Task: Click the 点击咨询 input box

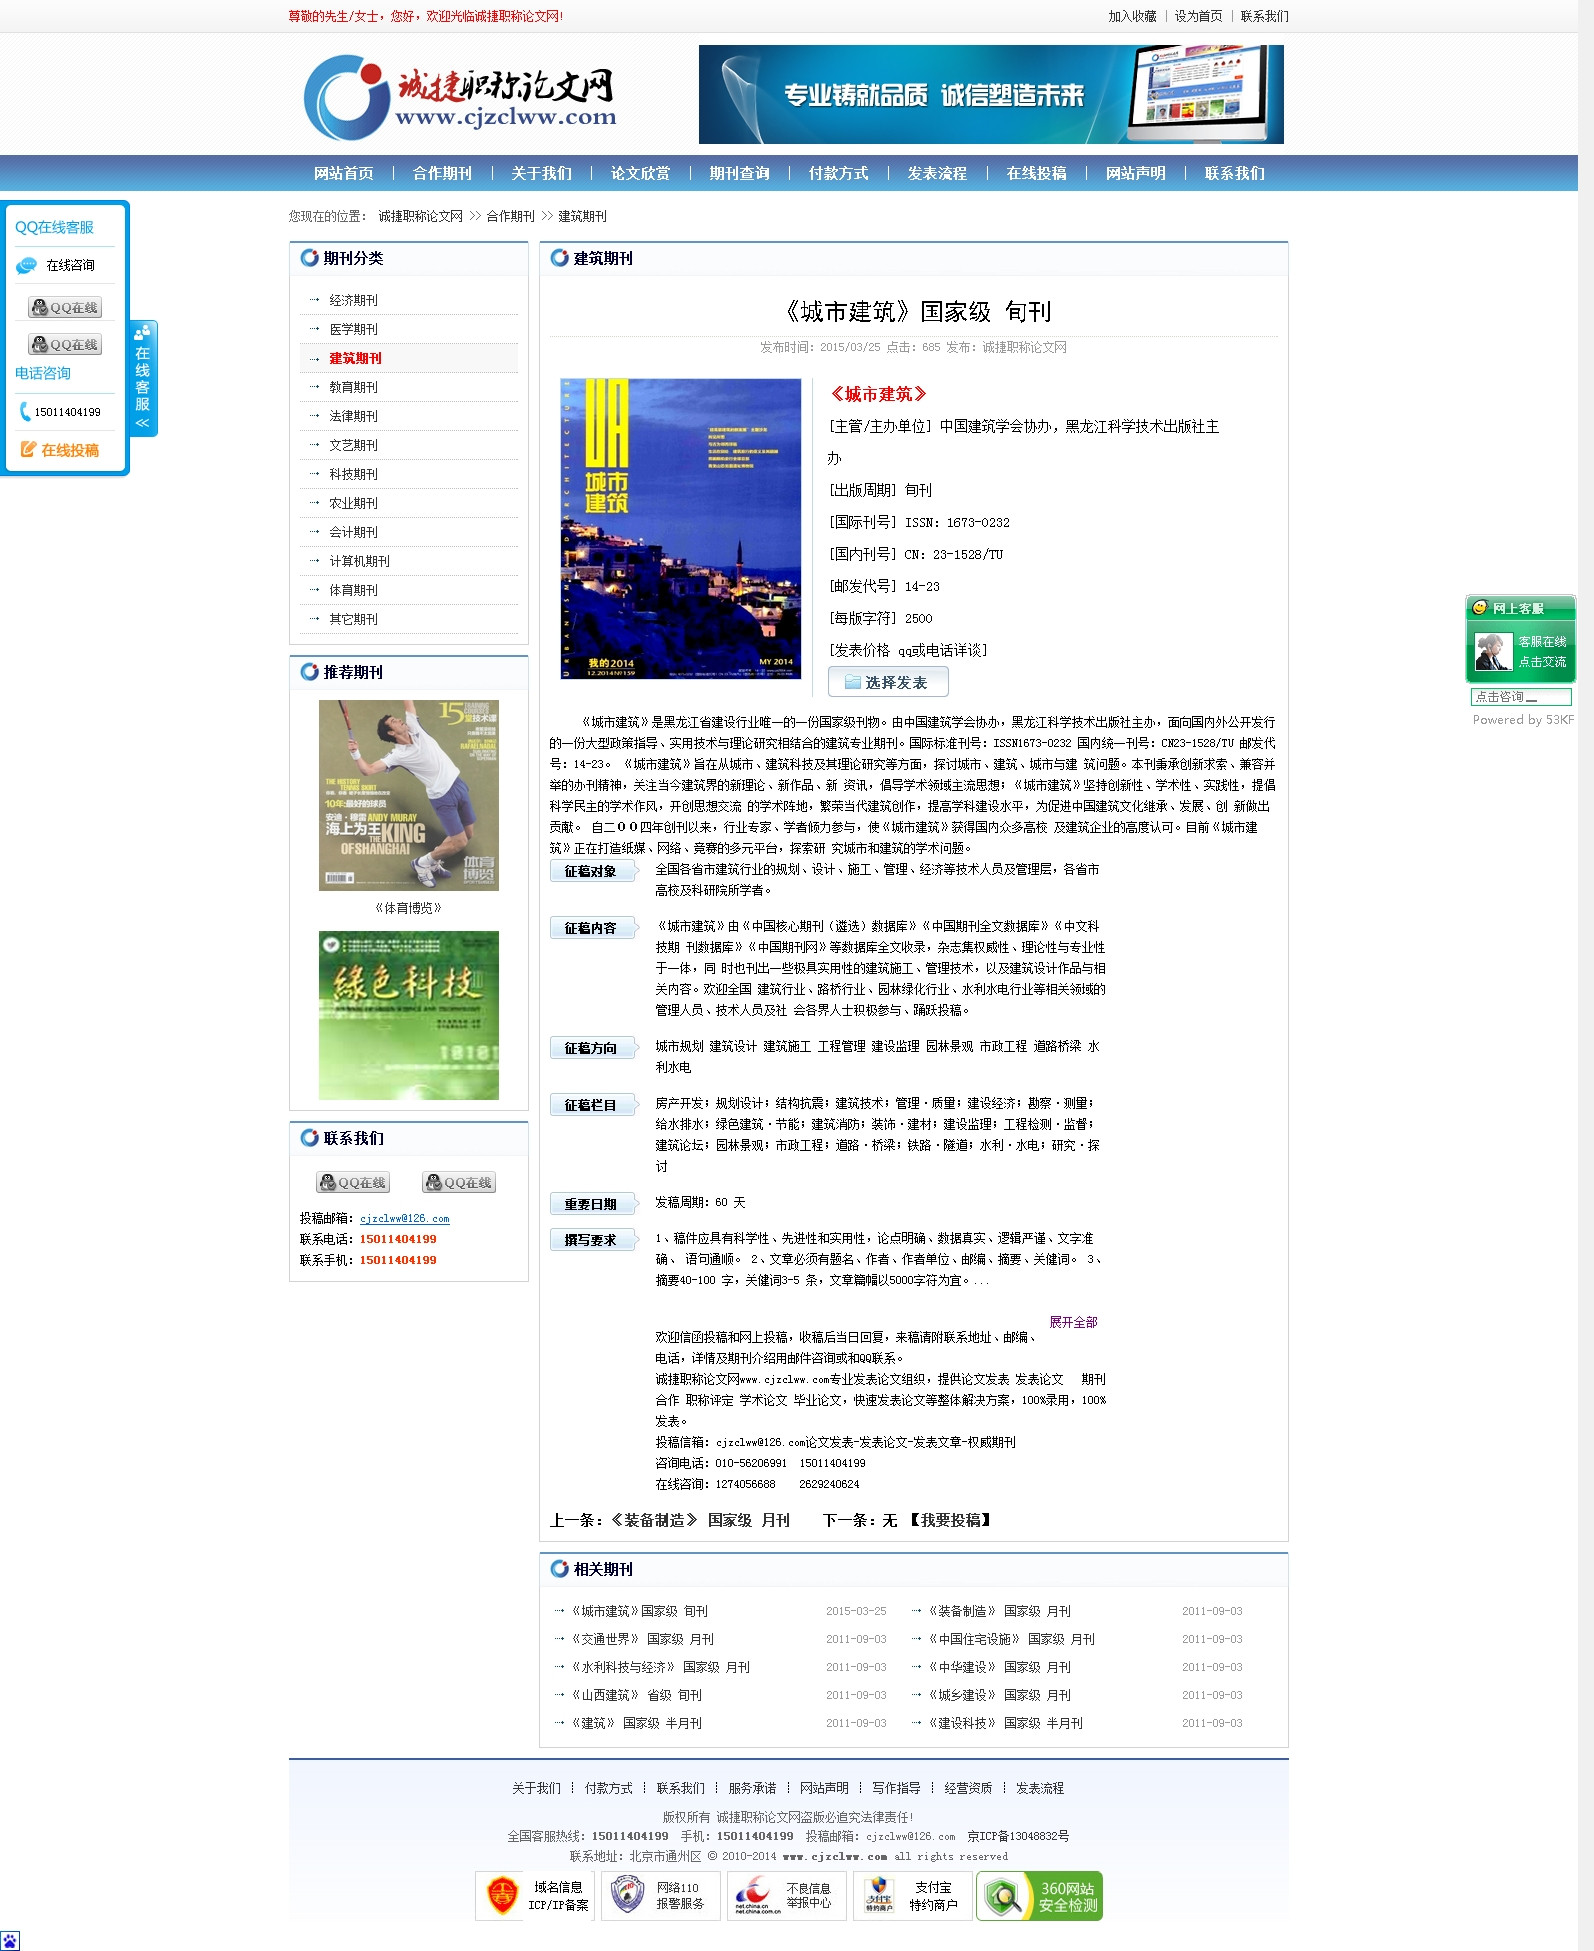Action: tap(1521, 697)
